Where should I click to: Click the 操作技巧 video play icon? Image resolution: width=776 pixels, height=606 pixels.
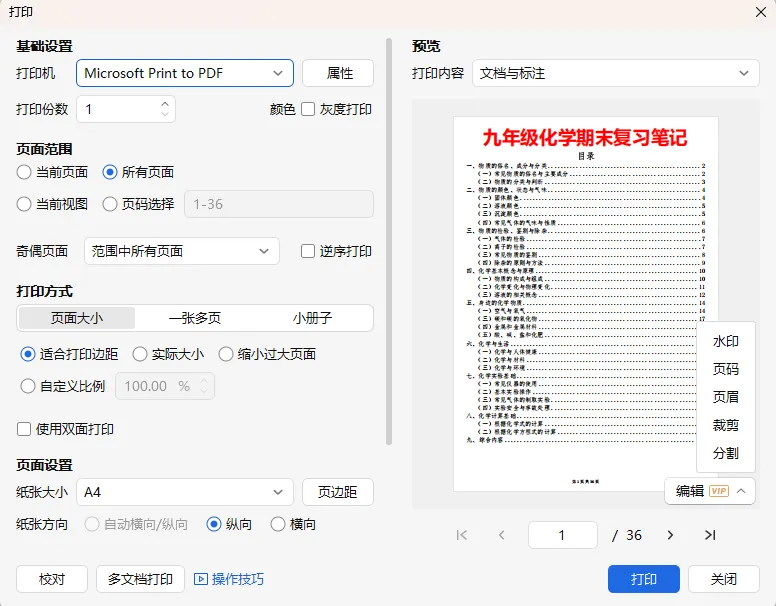coord(200,579)
